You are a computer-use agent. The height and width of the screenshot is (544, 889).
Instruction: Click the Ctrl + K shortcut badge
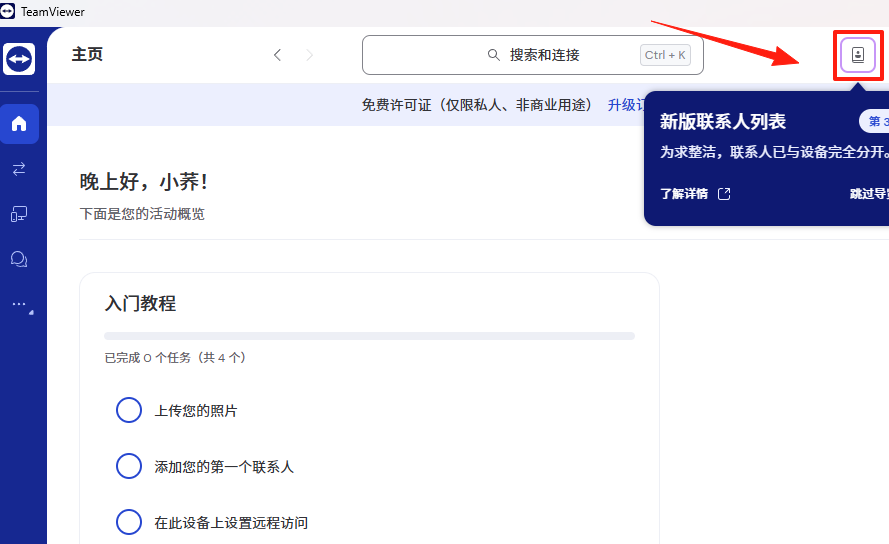665,55
